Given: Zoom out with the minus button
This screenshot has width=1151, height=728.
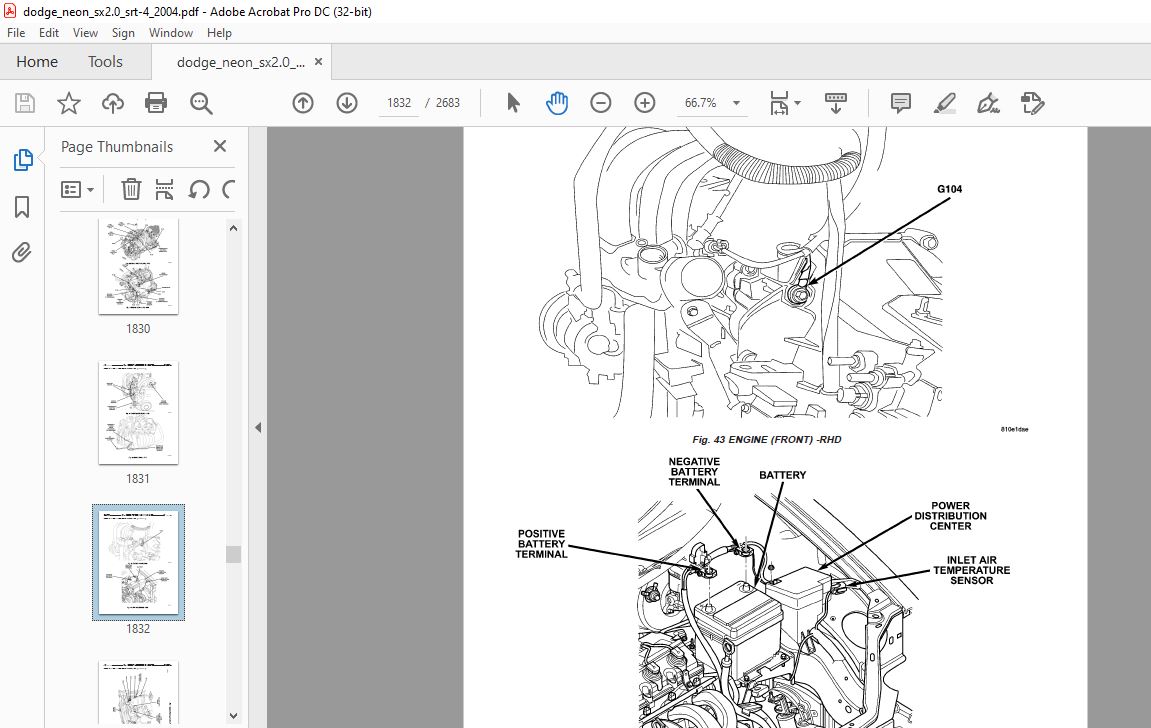Looking at the screenshot, I should tap(600, 103).
